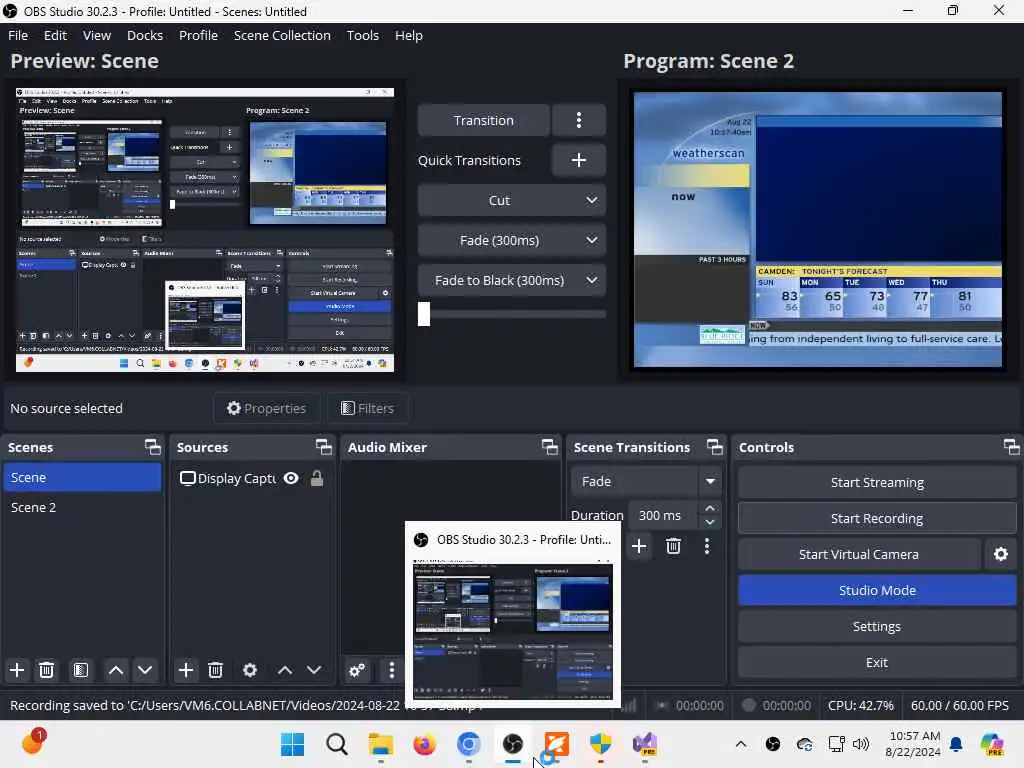Open the Edit menu
1024x768 pixels.
(x=55, y=35)
